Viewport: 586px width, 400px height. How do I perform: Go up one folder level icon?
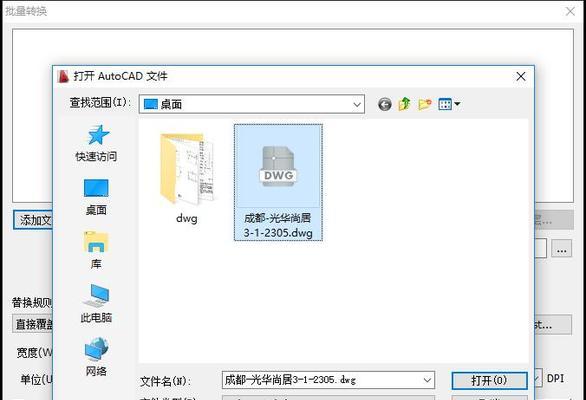[404, 104]
